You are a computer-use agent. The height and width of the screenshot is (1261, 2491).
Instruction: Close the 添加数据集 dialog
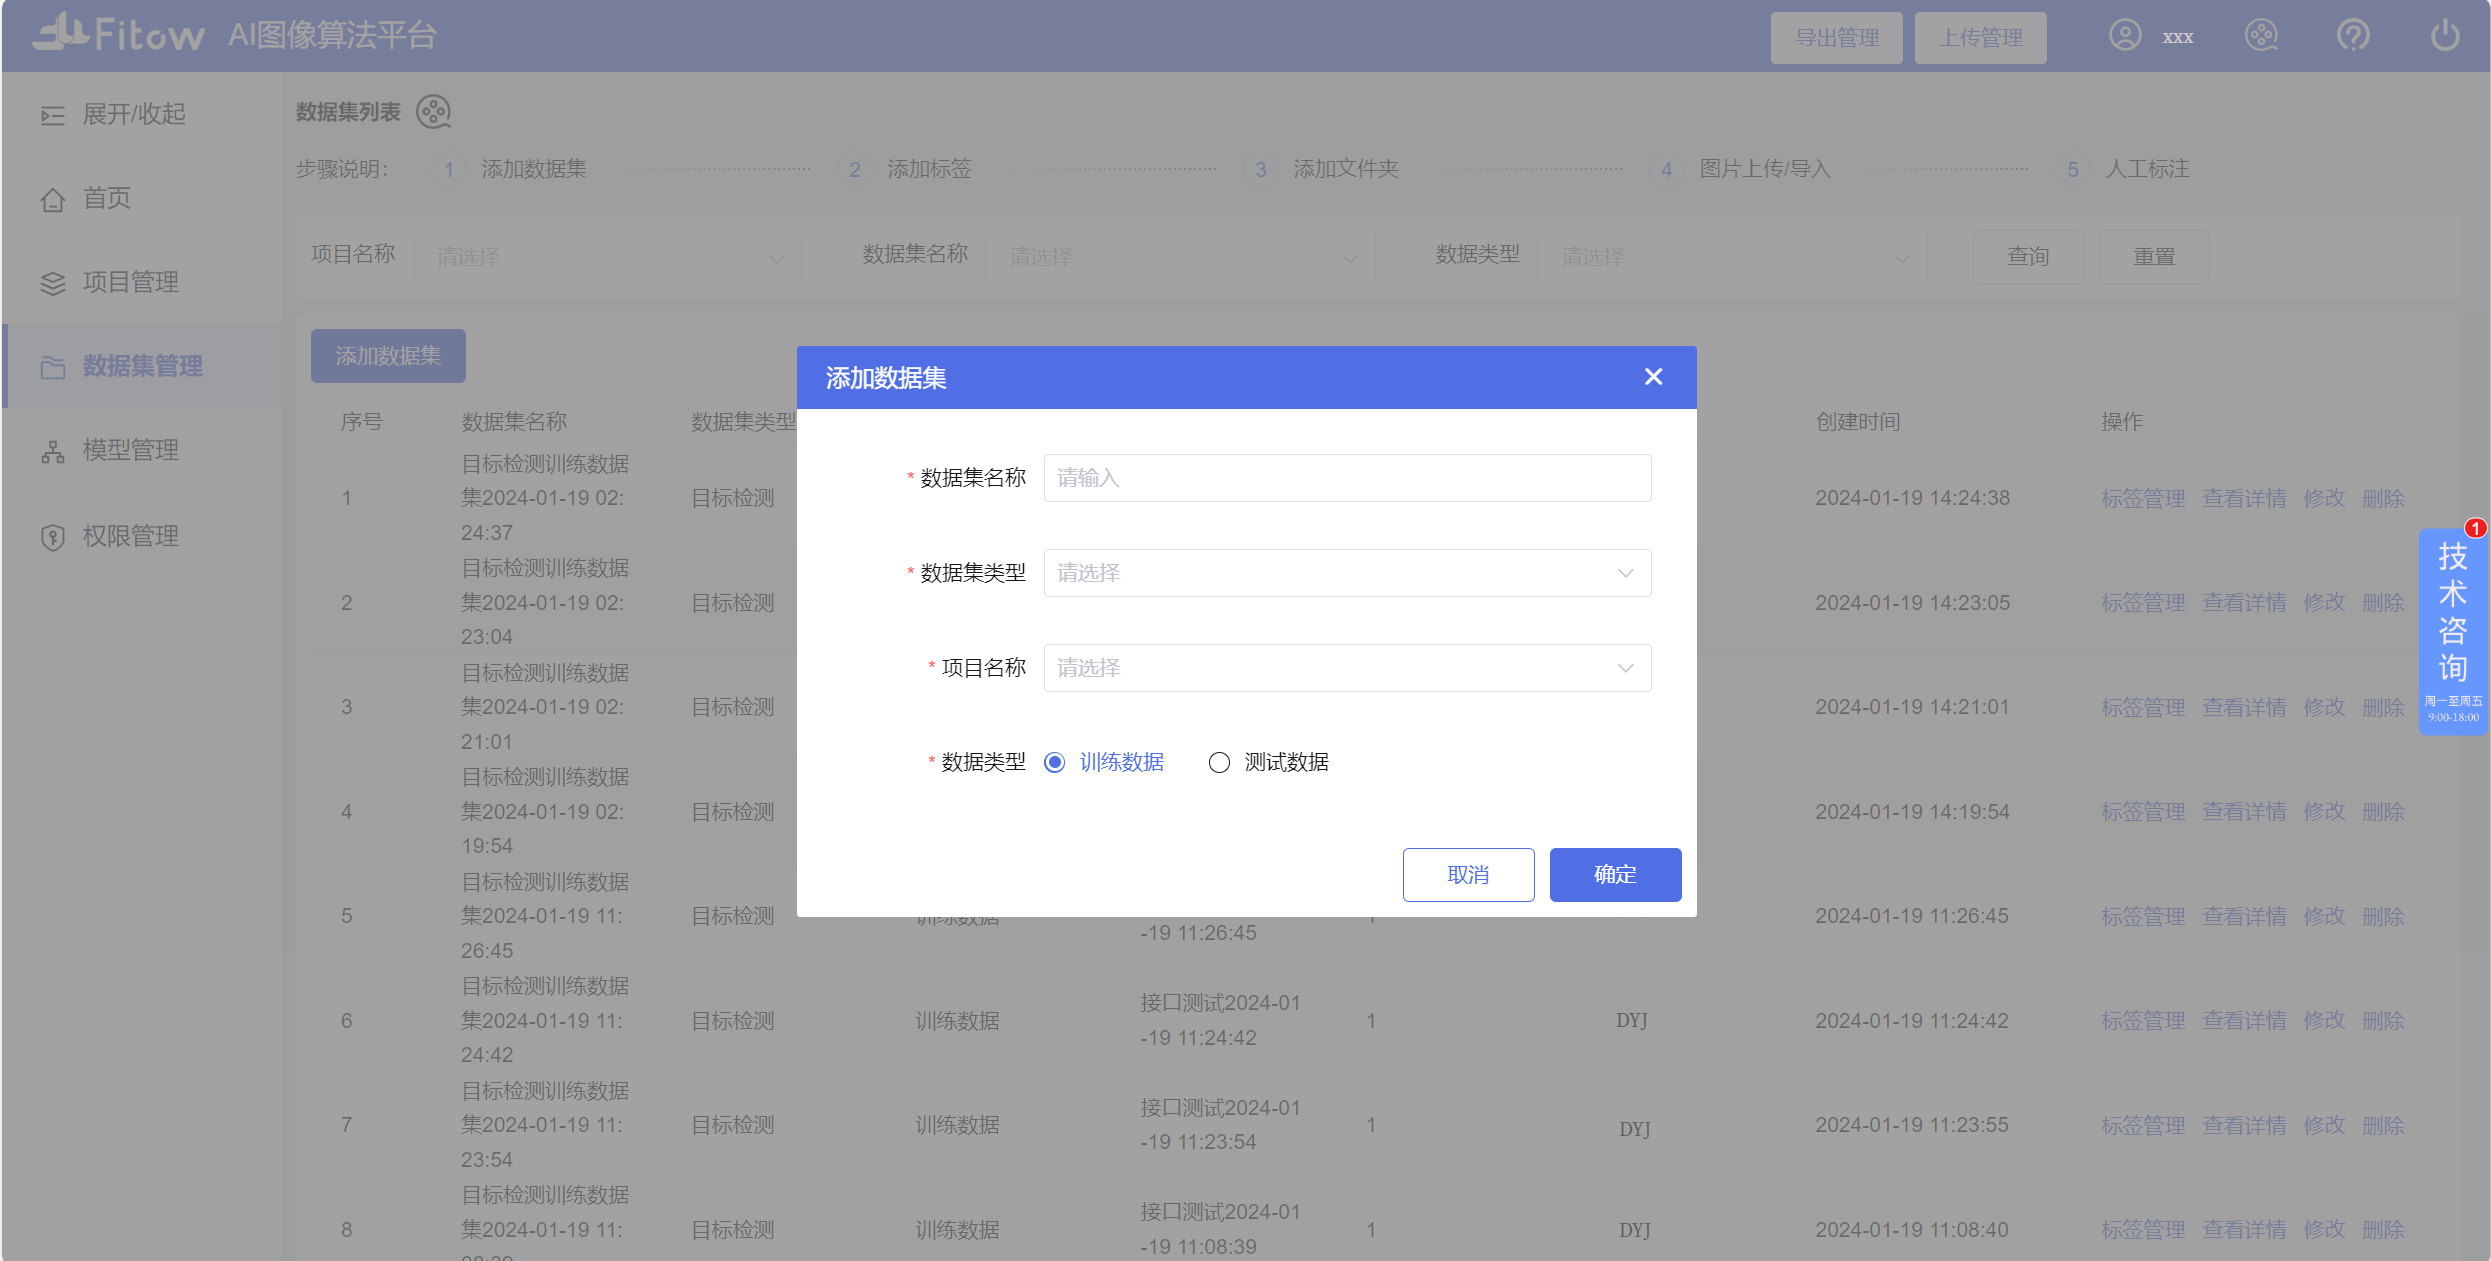coord(1653,377)
